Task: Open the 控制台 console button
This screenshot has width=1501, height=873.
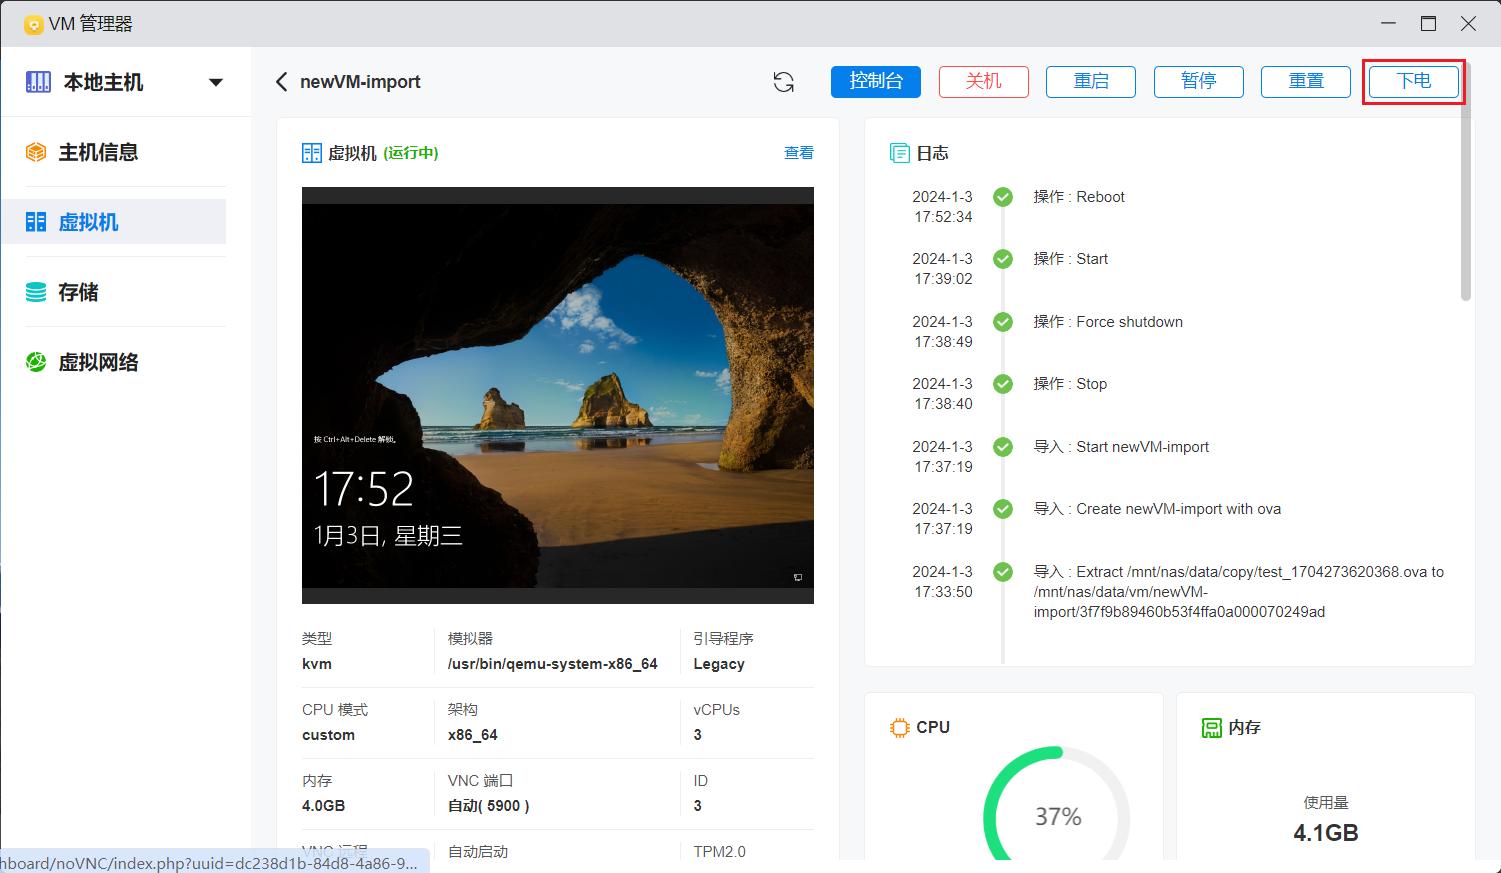Action: pos(876,82)
